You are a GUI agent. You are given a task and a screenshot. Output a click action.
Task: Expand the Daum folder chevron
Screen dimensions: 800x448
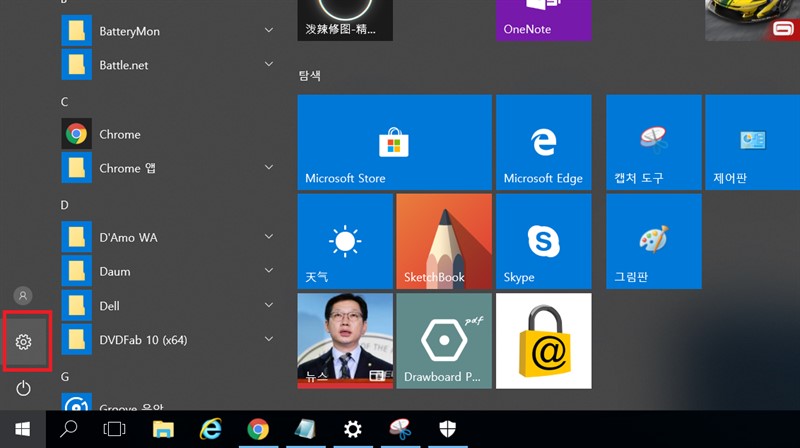(x=269, y=270)
